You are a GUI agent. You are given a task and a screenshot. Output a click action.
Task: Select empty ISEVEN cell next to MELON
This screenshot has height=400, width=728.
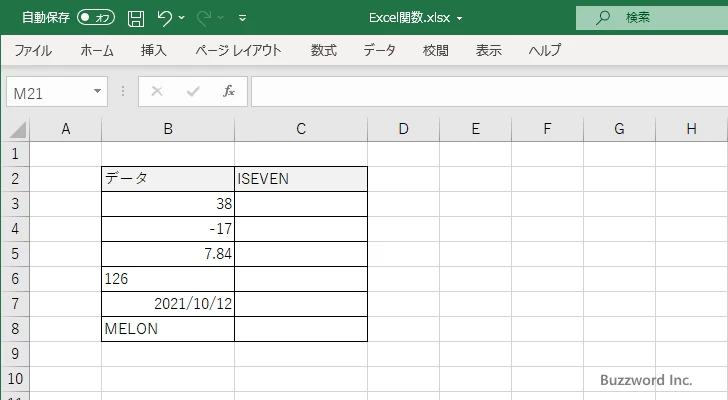[301, 329]
